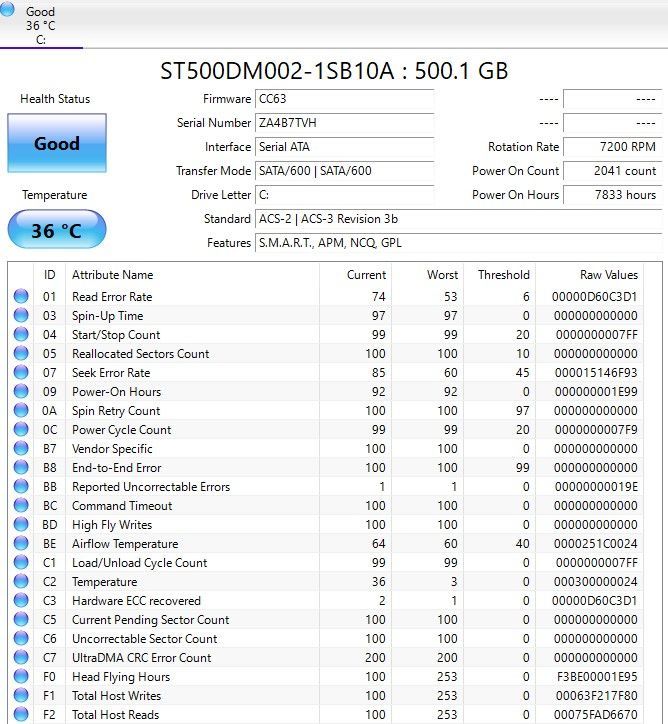The image size is (668, 724).
Task: Click the Features field S.M.A.R.T., APM, NCQ, GPL
Action: pos(459,243)
